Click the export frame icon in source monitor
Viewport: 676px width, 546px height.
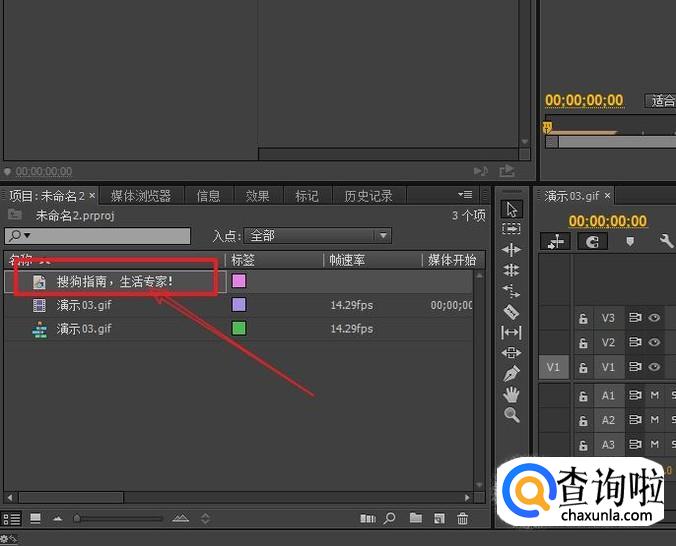pyautogui.click(x=507, y=171)
